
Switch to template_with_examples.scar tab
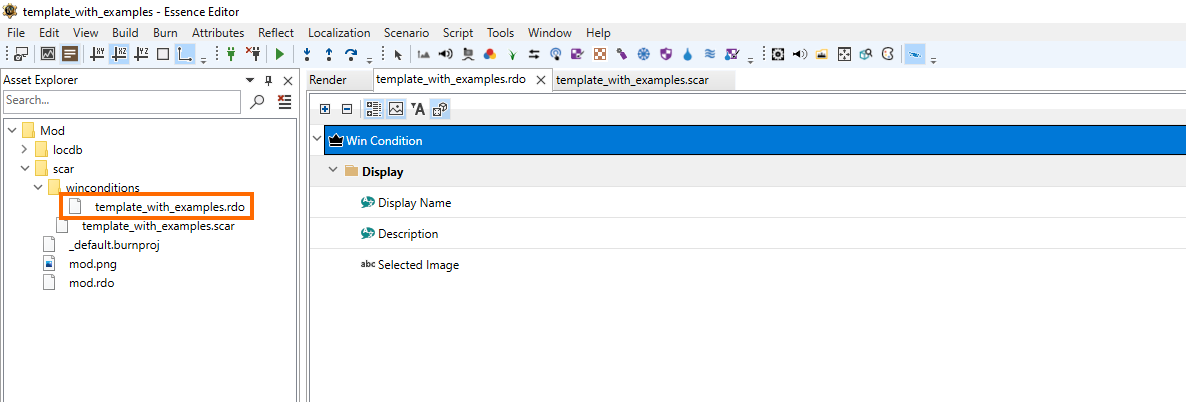pos(632,79)
